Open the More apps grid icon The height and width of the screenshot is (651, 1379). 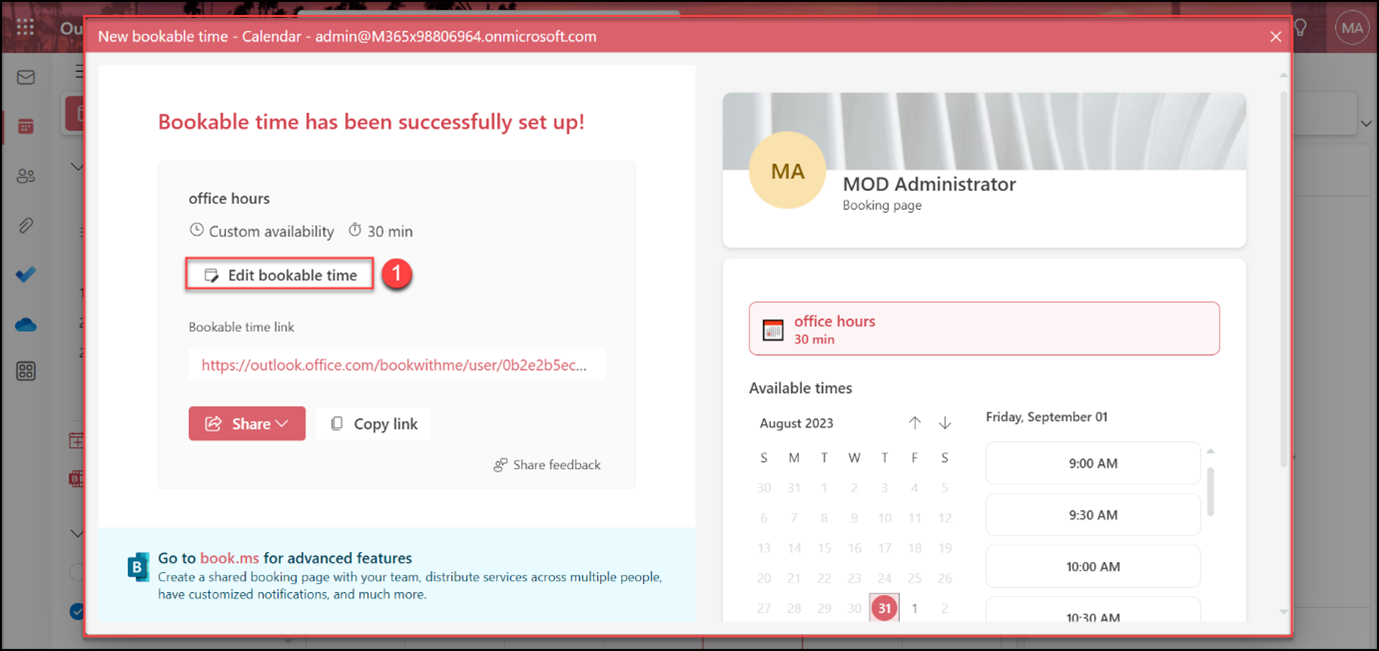point(26,372)
